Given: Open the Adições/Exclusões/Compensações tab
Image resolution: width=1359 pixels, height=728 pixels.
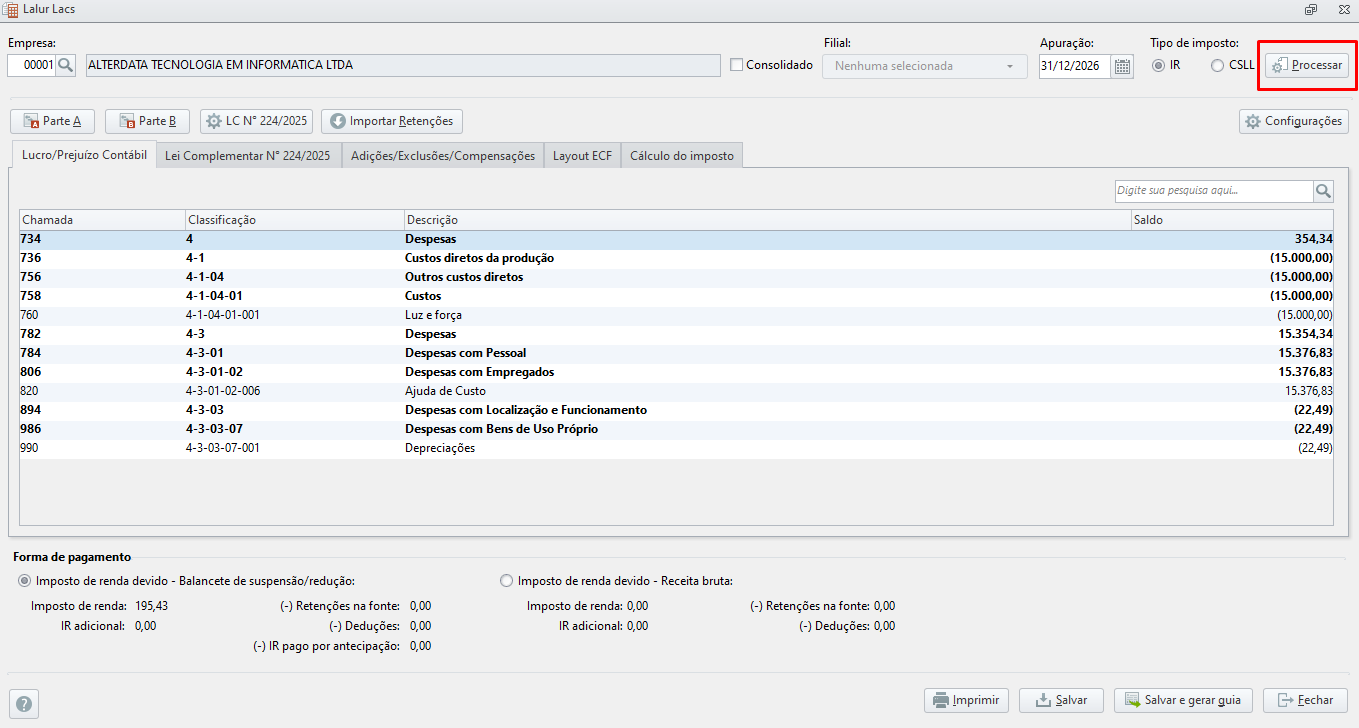Looking at the screenshot, I should (x=443, y=156).
